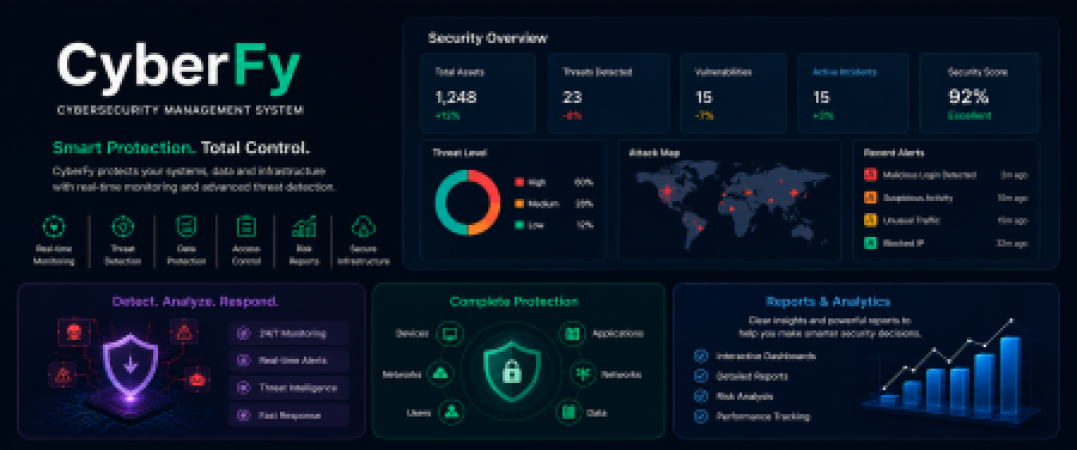The height and width of the screenshot is (450, 1077).
Task: Click the Interactive Dashboards label
Action: click(x=766, y=356)
